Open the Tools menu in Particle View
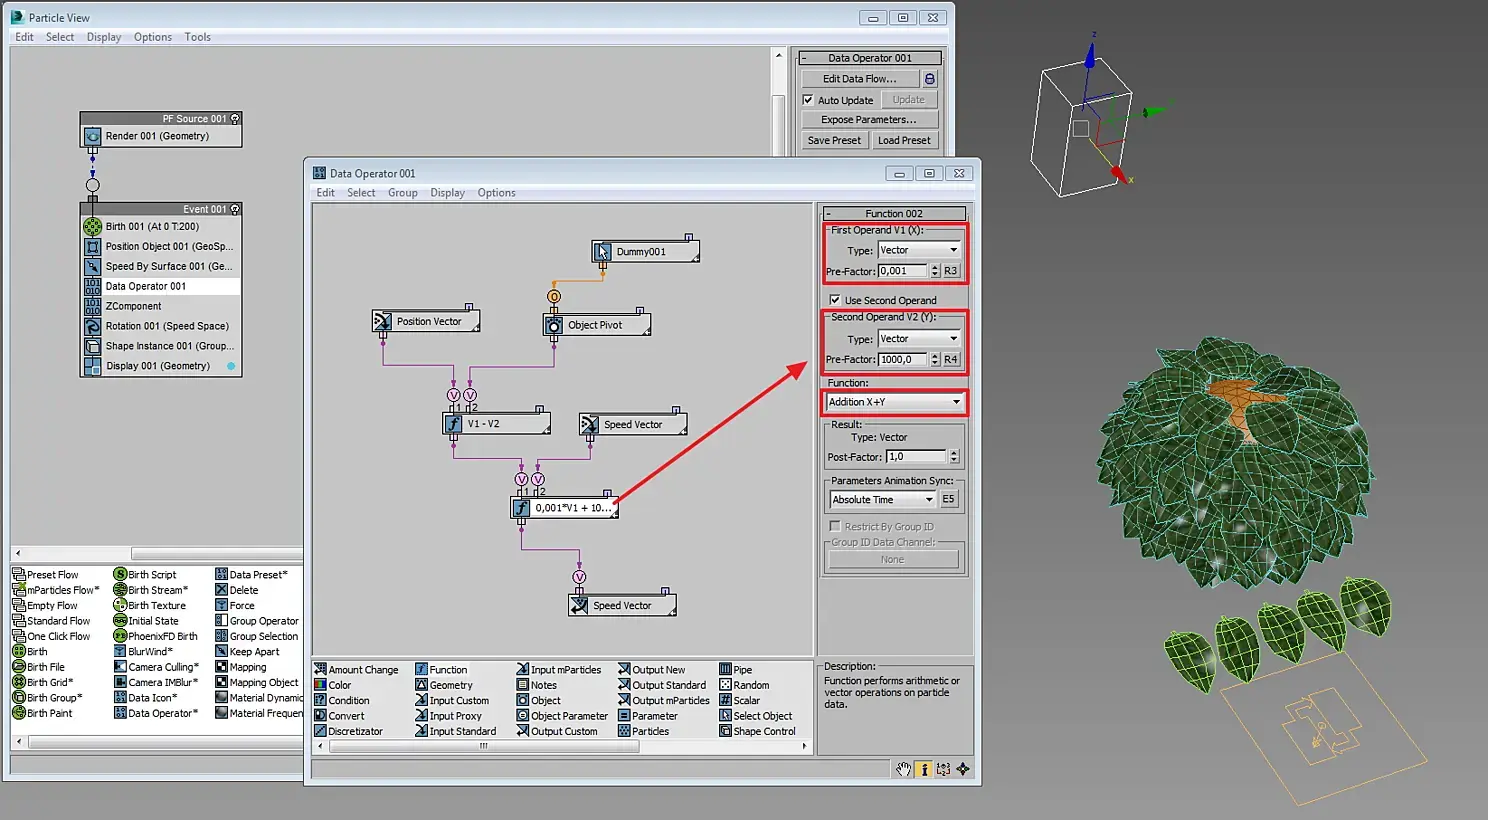Image resolution: width=1488 pixels, height=820 pixels. pos(197,37)
